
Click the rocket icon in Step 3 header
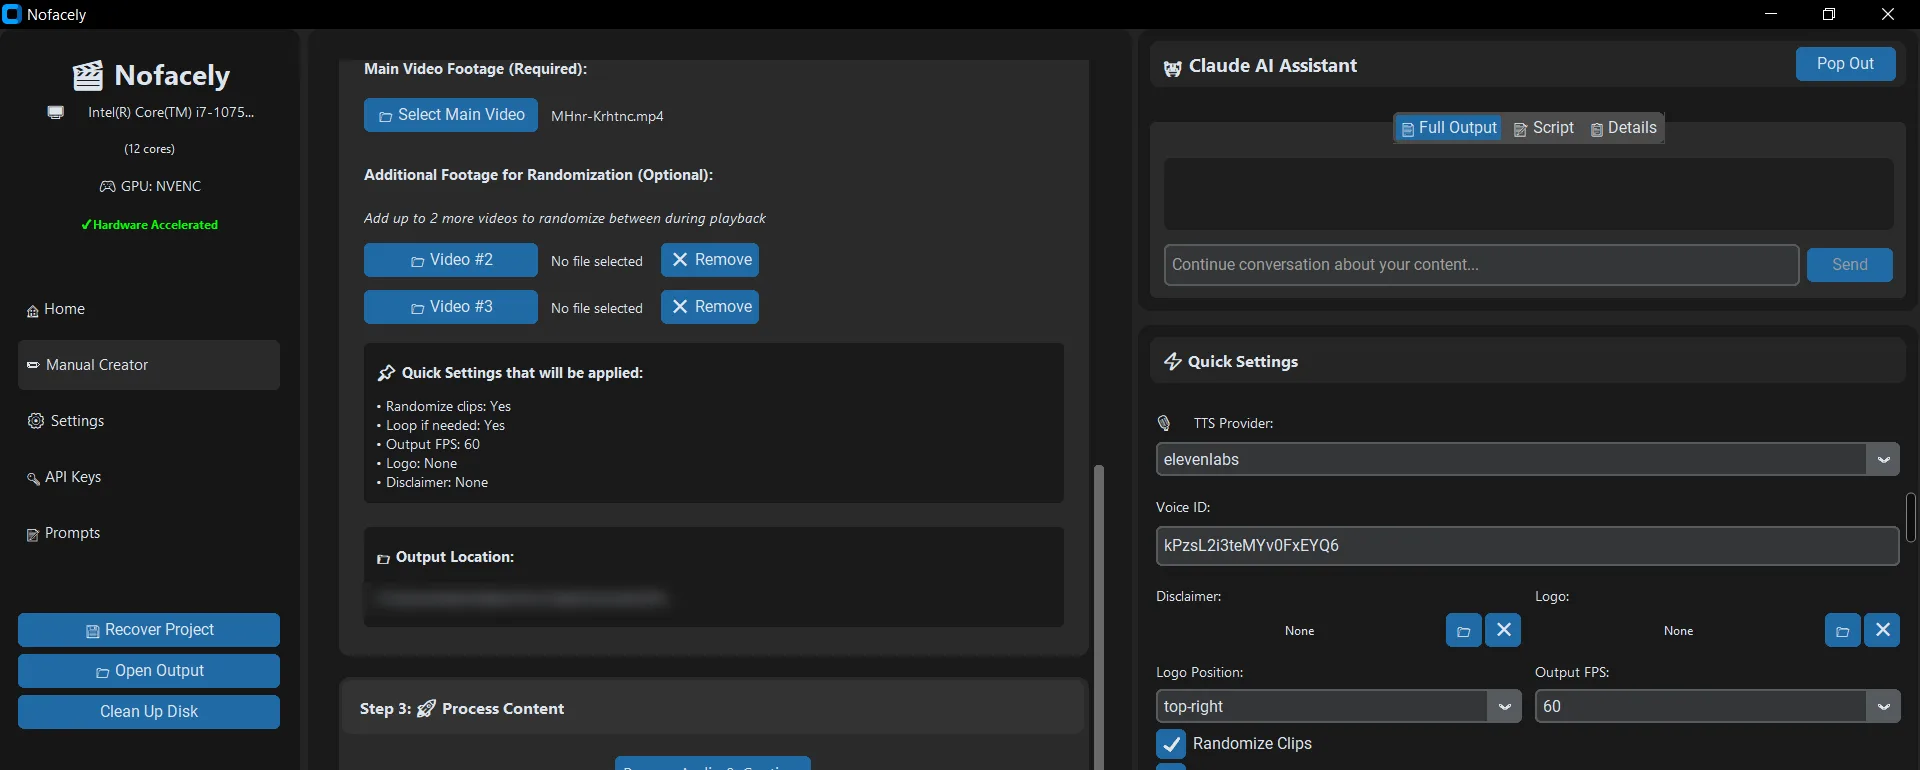point(426,709)
